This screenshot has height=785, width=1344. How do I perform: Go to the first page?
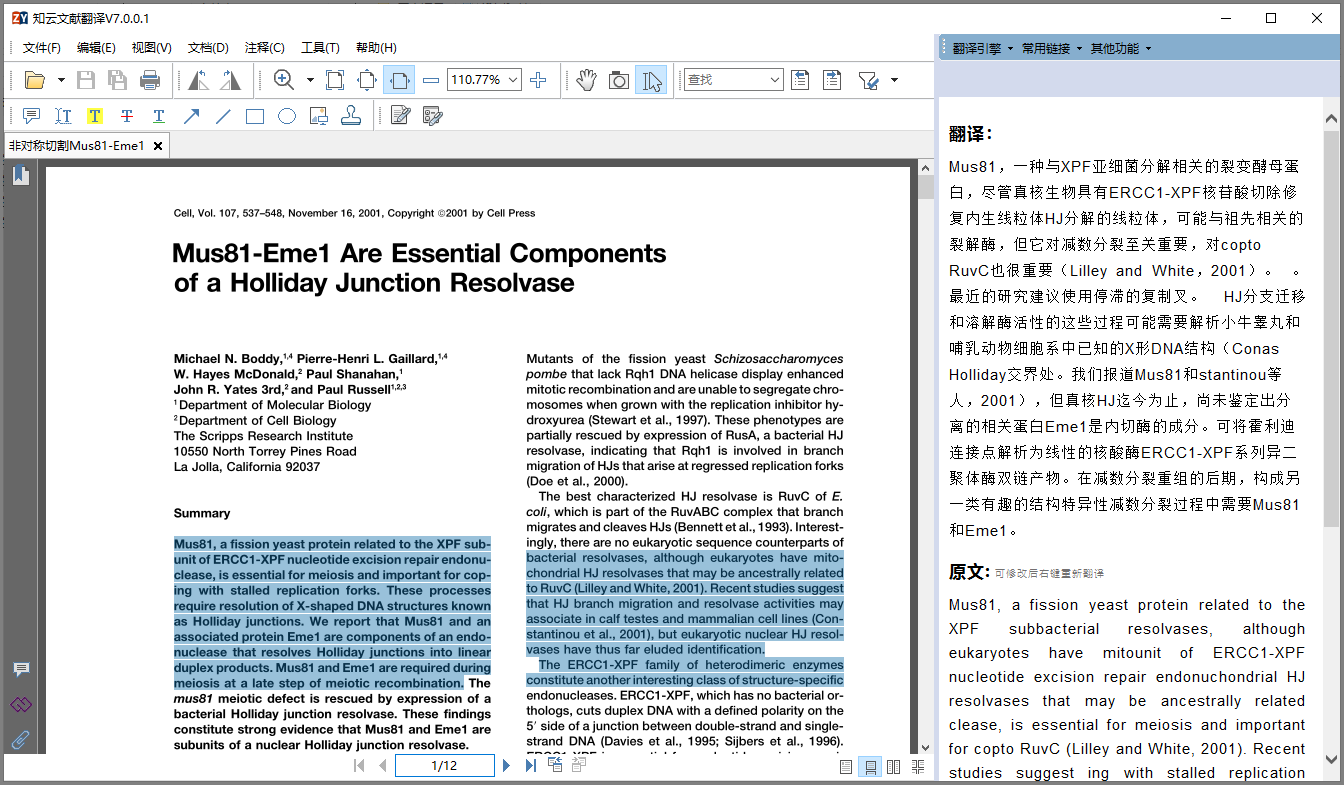coord(359,766)
